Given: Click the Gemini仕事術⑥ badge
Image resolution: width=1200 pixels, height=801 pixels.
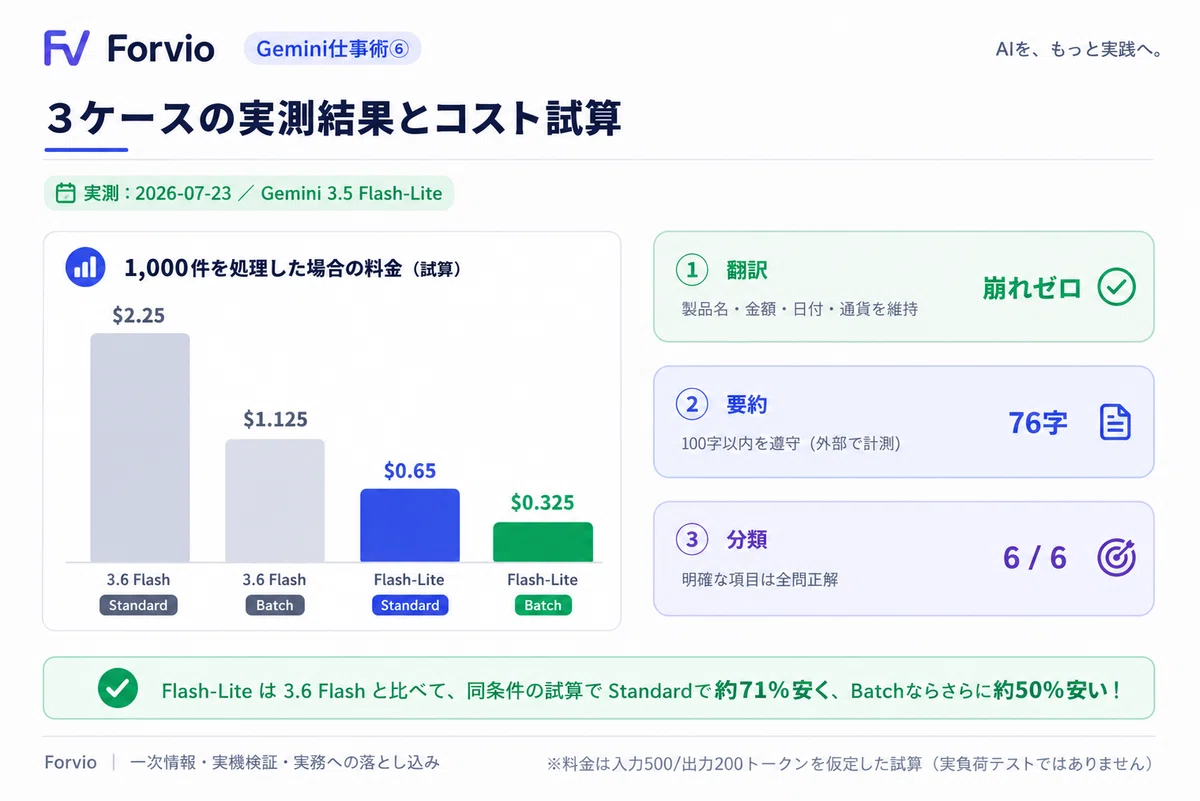Looking at the screenshot, I should tap(333, 48).
